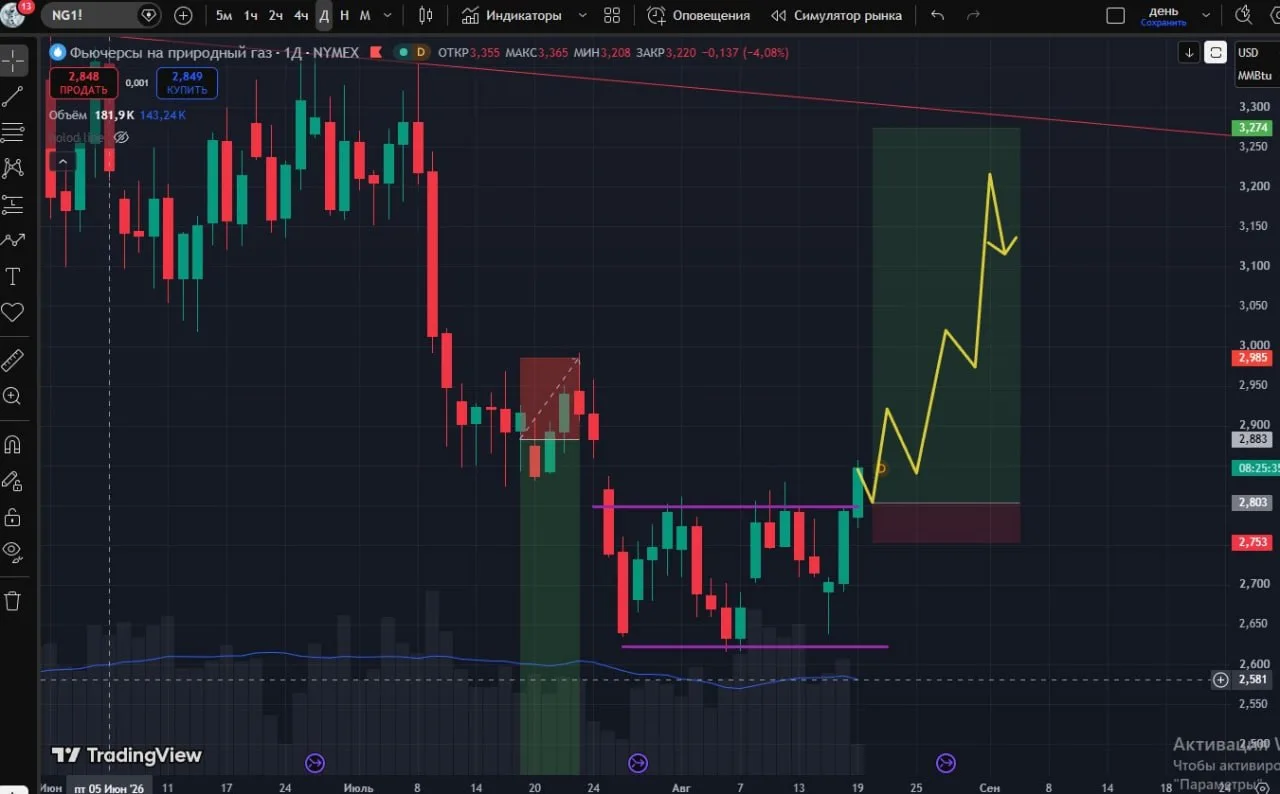Select the trend line drawing tool
Viewport: 1280px width, 794px height.
pyautogui.click(x=13, y=96)
